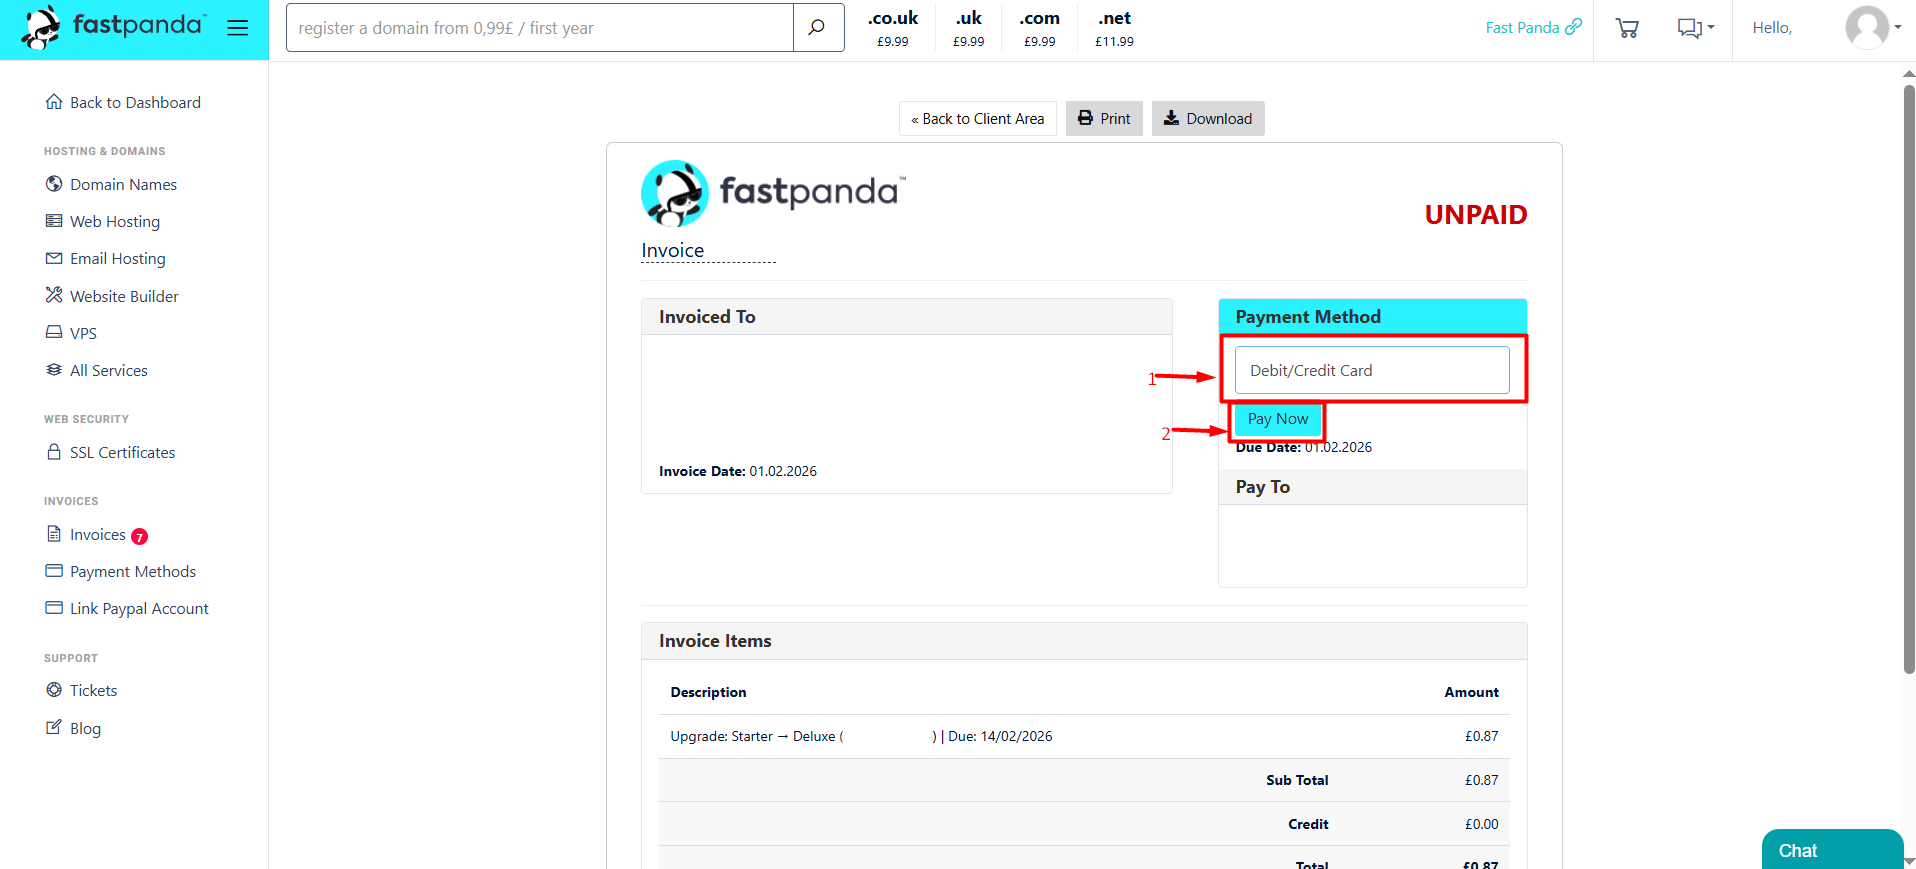Open the chat messages dropdown icon

[x=1695, y=28]
